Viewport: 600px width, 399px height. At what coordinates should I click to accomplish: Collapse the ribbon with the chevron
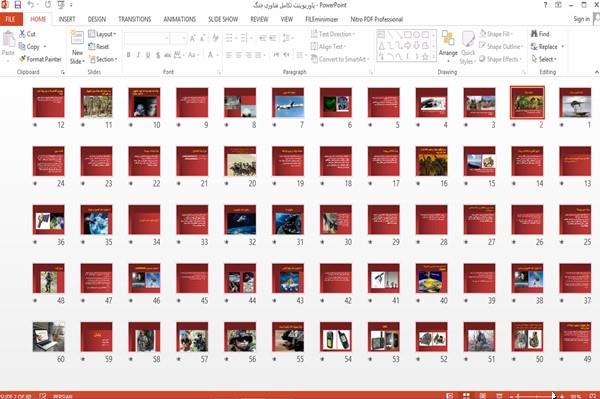tap(596, 72)
